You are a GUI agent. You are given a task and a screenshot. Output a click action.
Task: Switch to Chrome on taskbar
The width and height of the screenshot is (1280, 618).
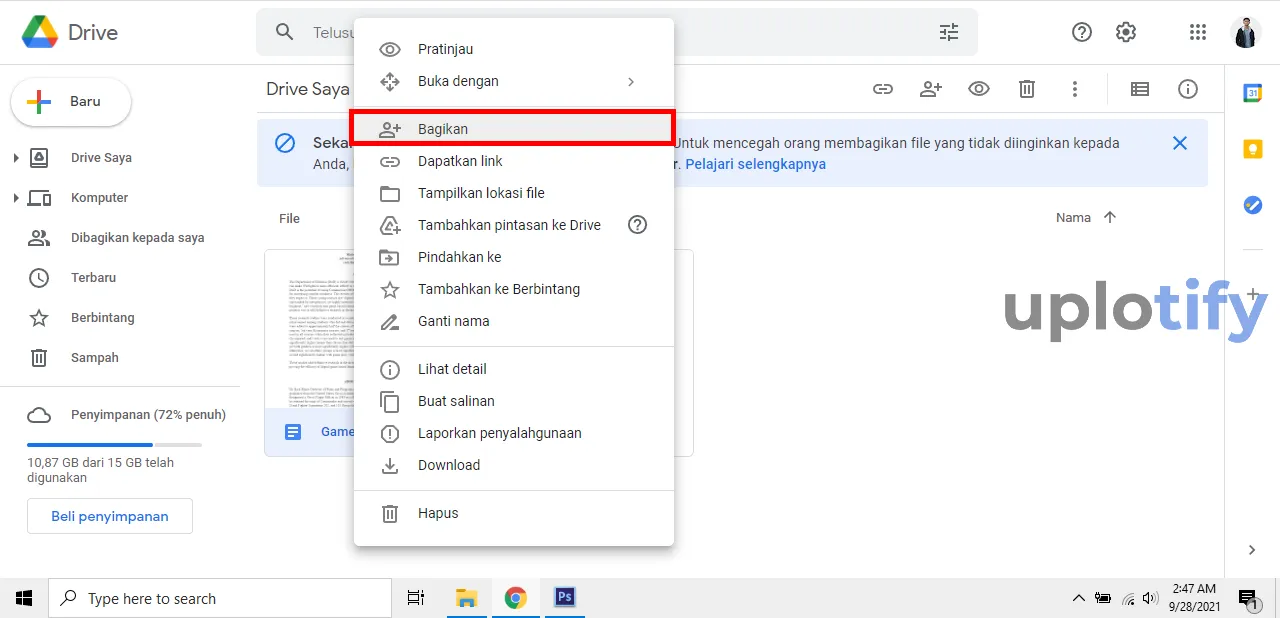tap(516, 598)
